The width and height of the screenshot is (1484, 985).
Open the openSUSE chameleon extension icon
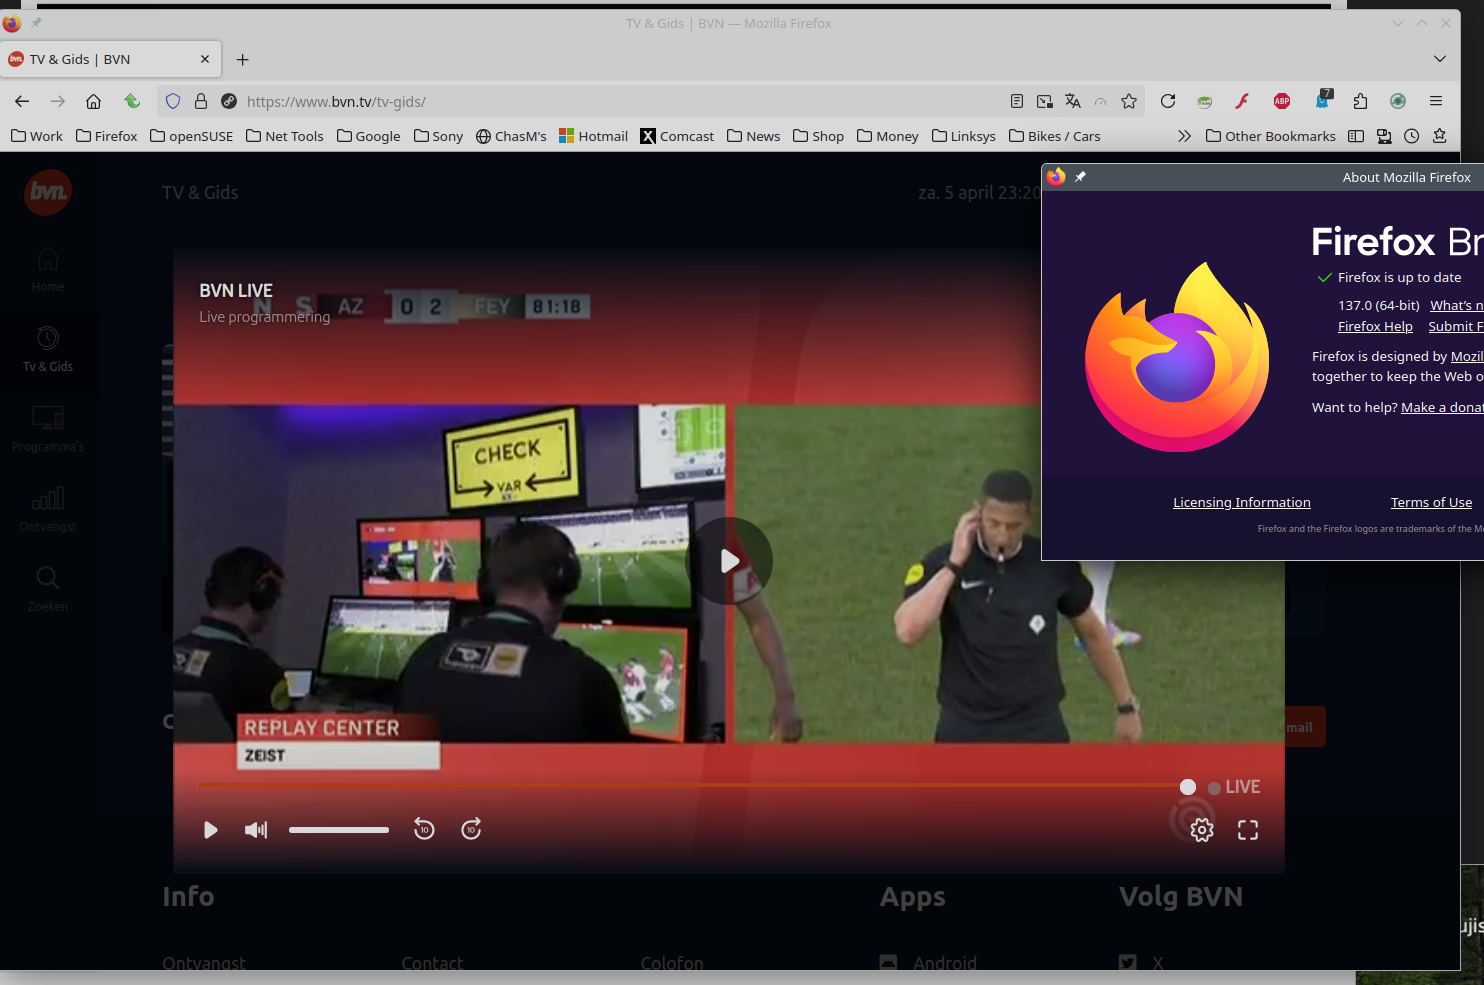click(x=1205, y=101)
